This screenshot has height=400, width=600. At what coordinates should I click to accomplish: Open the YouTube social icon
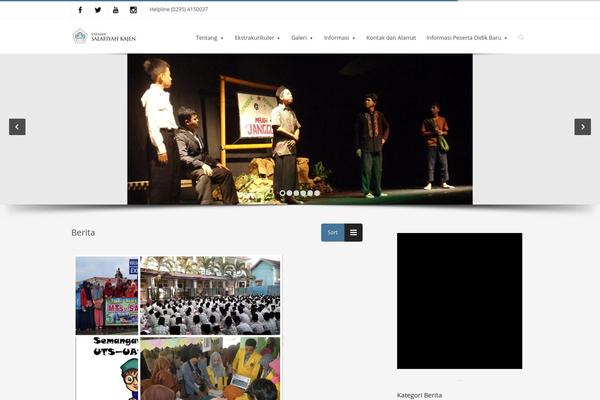point(116,10)
